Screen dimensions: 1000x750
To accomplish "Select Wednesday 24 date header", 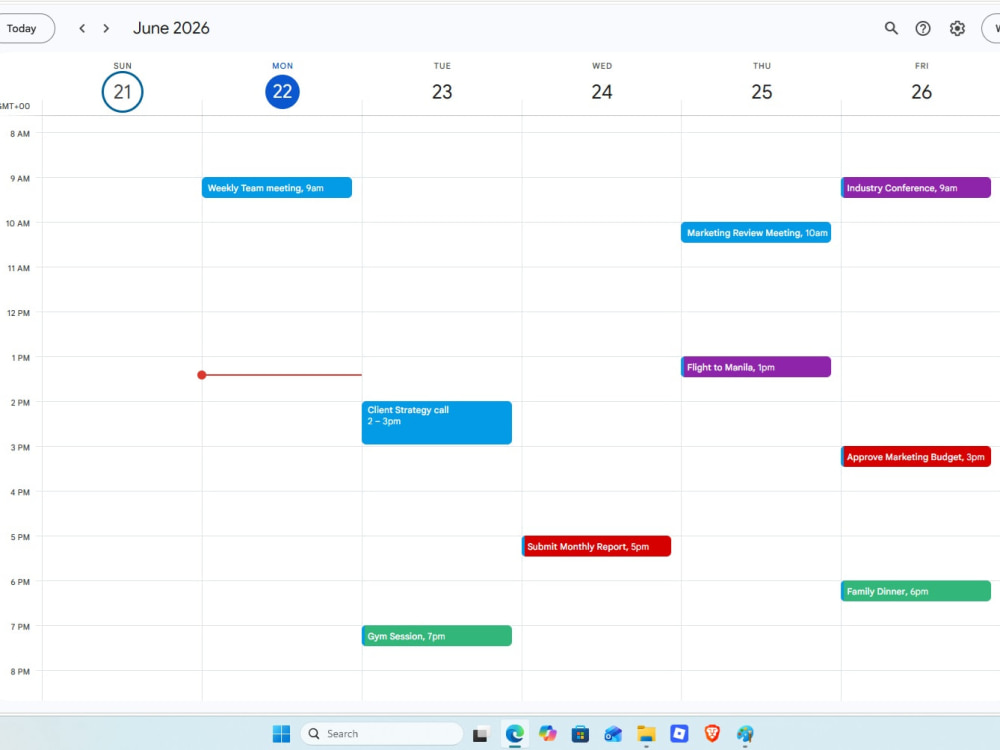I will [x=601, y=92].
